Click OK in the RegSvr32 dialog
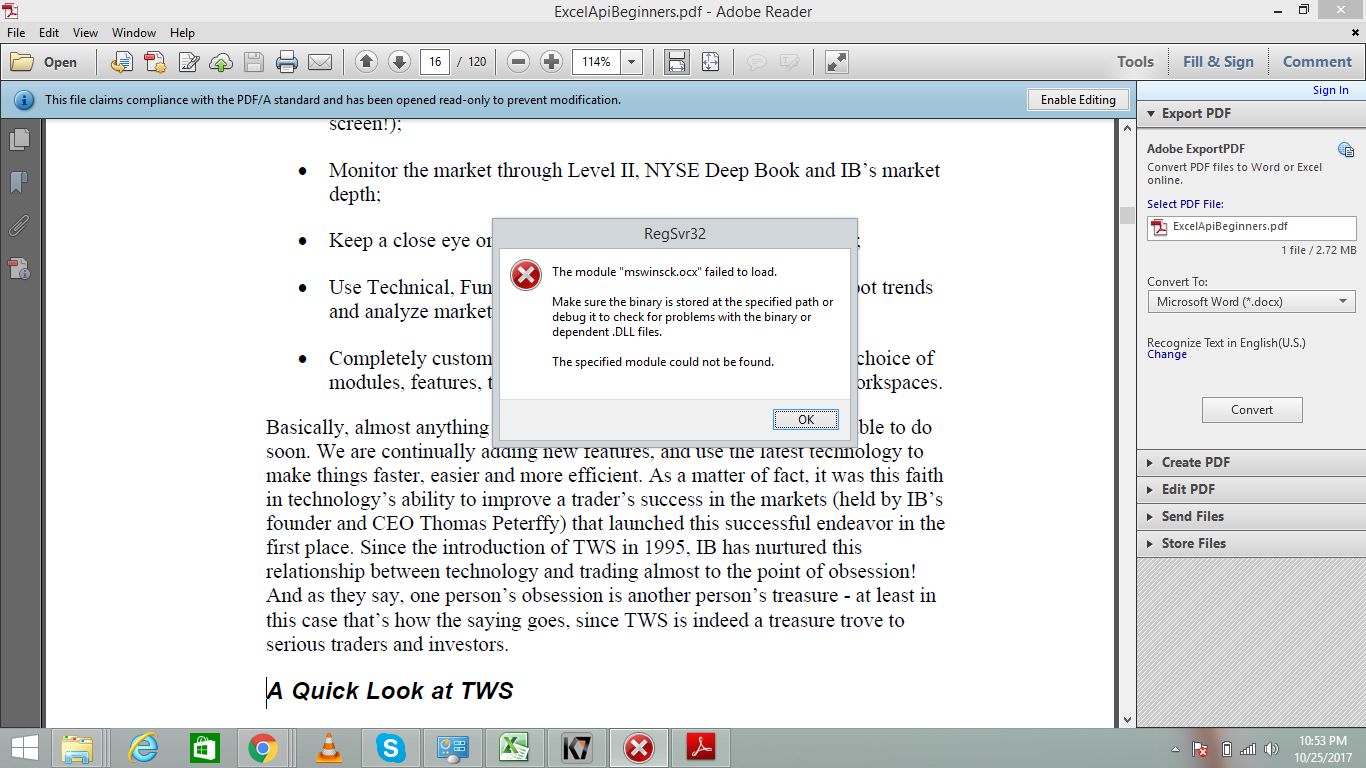This screenshot has height=768, width=1366. pyautogui.click(x=806, y=420)
